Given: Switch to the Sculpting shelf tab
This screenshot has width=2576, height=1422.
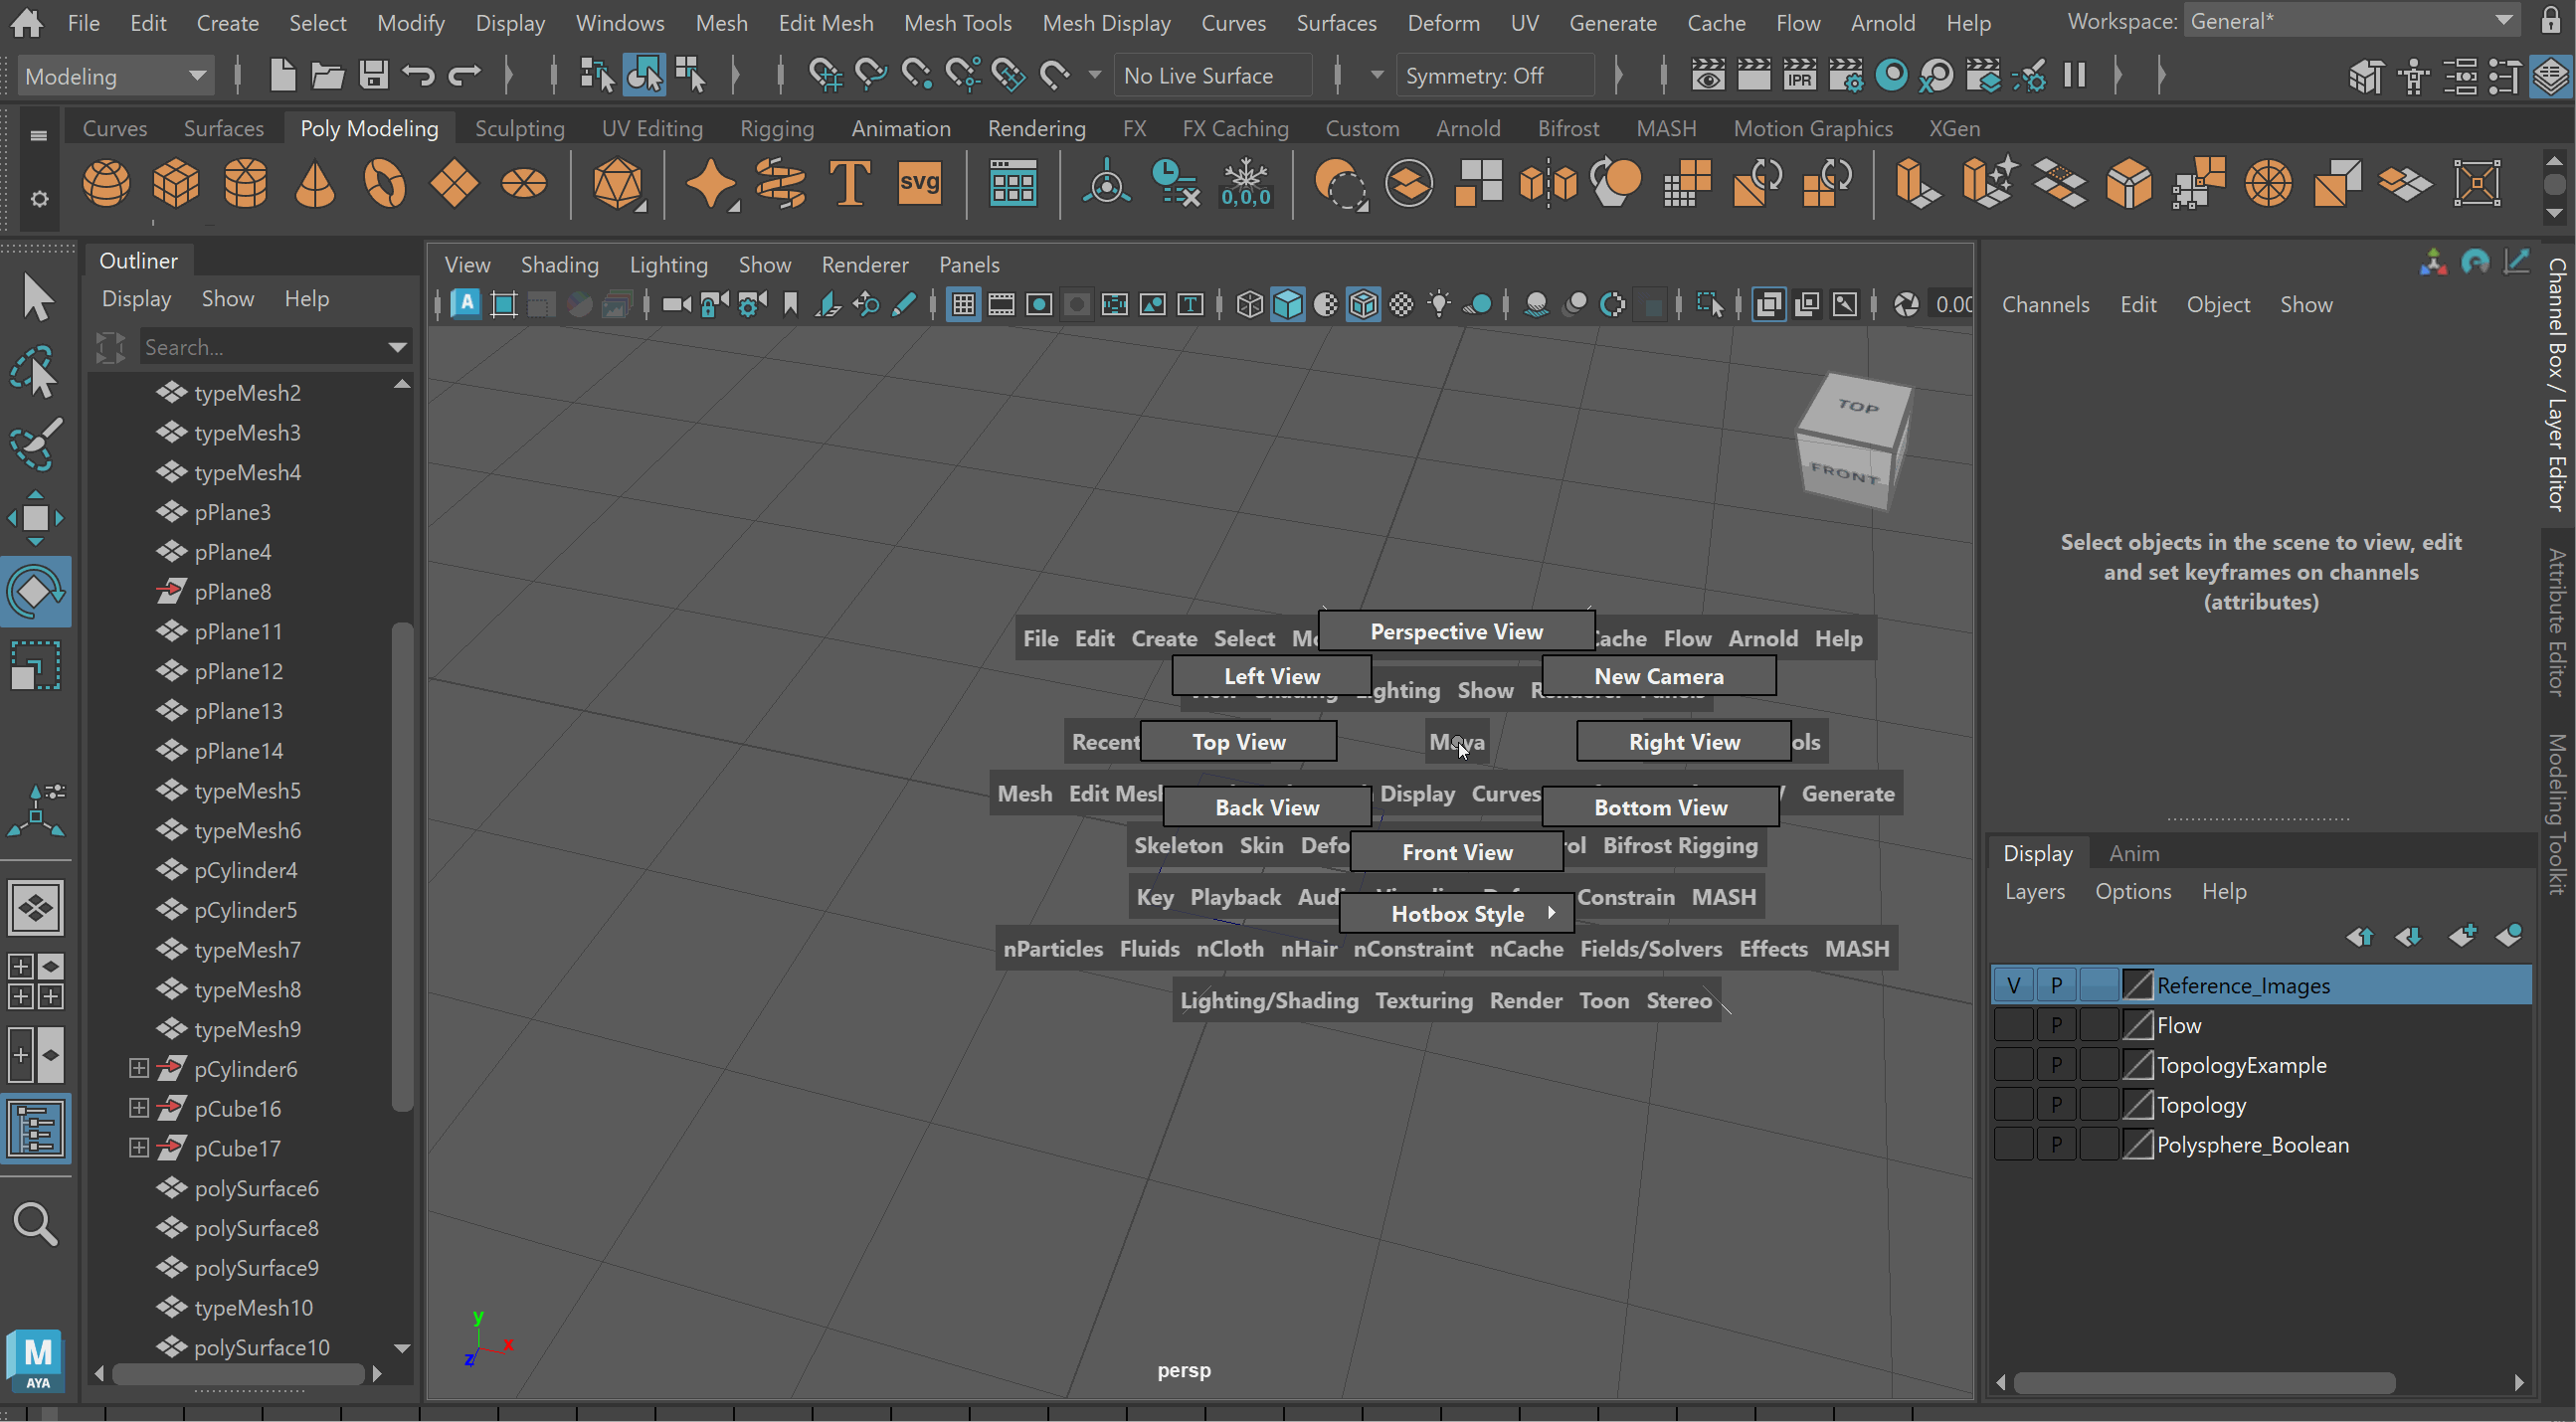Looking at the screenshot, I should pyautogui.click(x=519, y=129).
